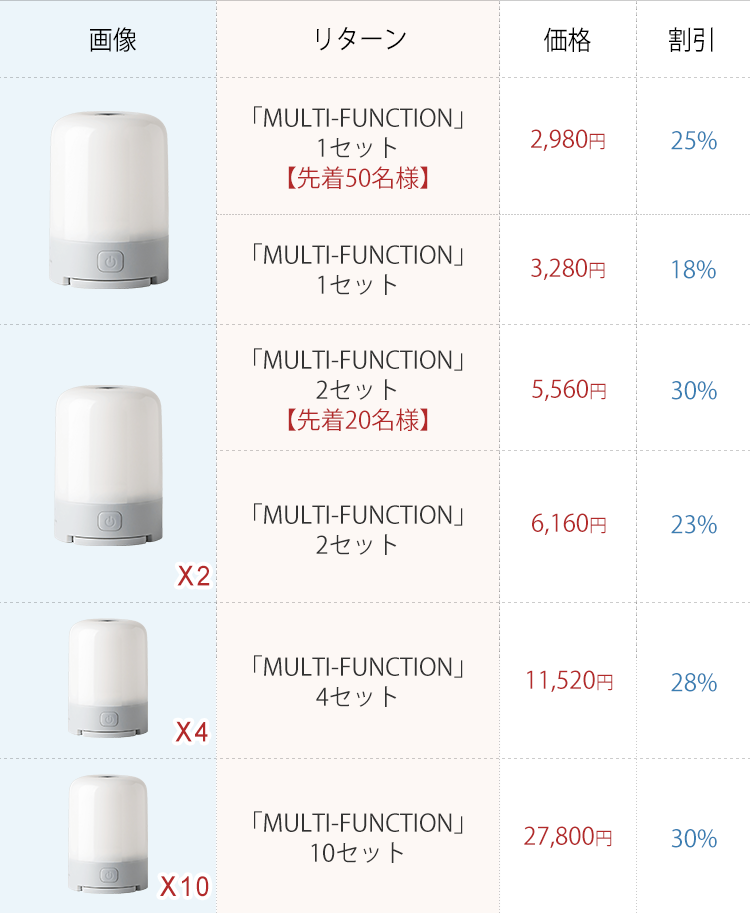Click the red X10 quantity label

pyautogui.click(x=185, y=886)
